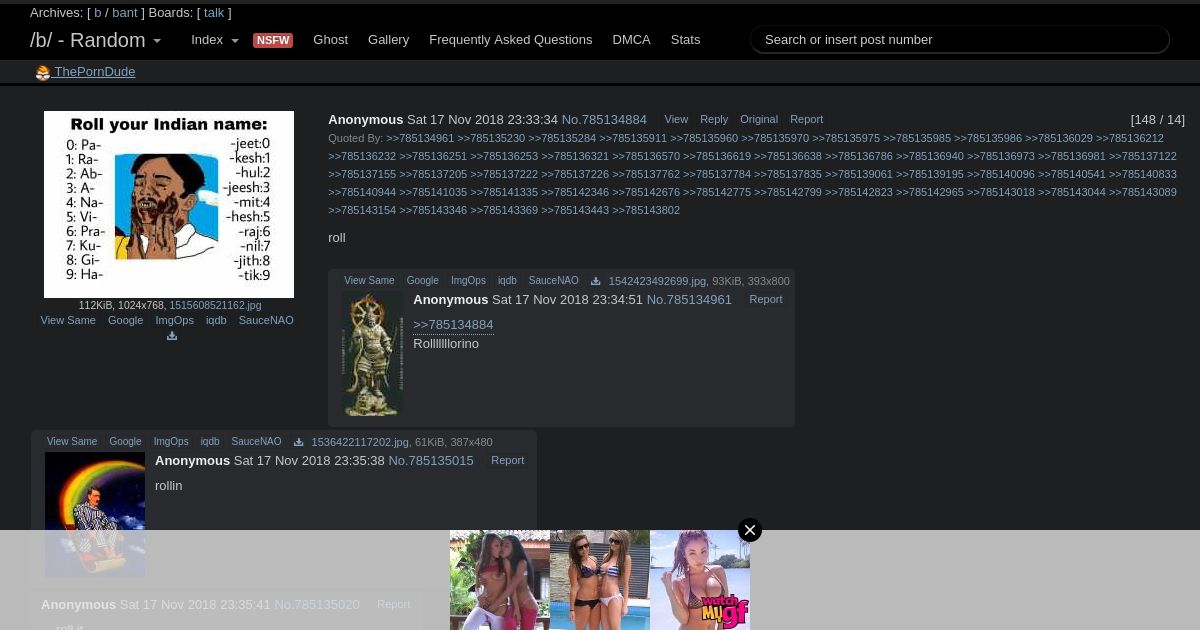Click Google on post 785135015
This screenshot has height=630, width=1200.
(125, 442)
